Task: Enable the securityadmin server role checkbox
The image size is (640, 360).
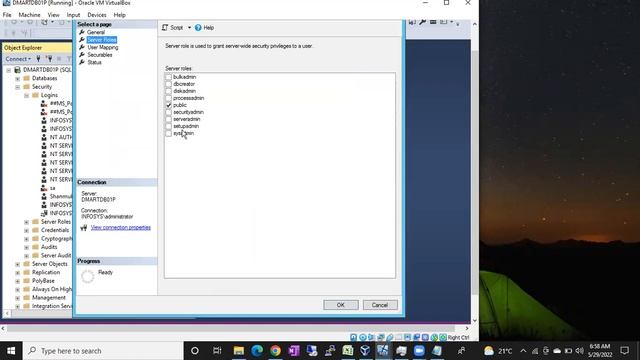Action: point(169,112)
